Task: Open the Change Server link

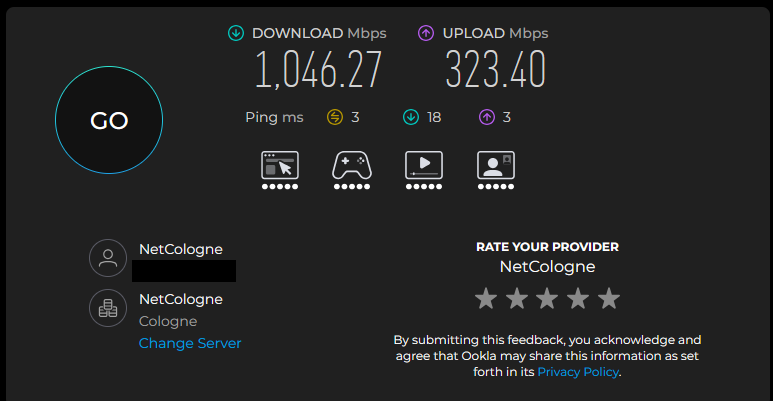Action: [x=190, y=343]
